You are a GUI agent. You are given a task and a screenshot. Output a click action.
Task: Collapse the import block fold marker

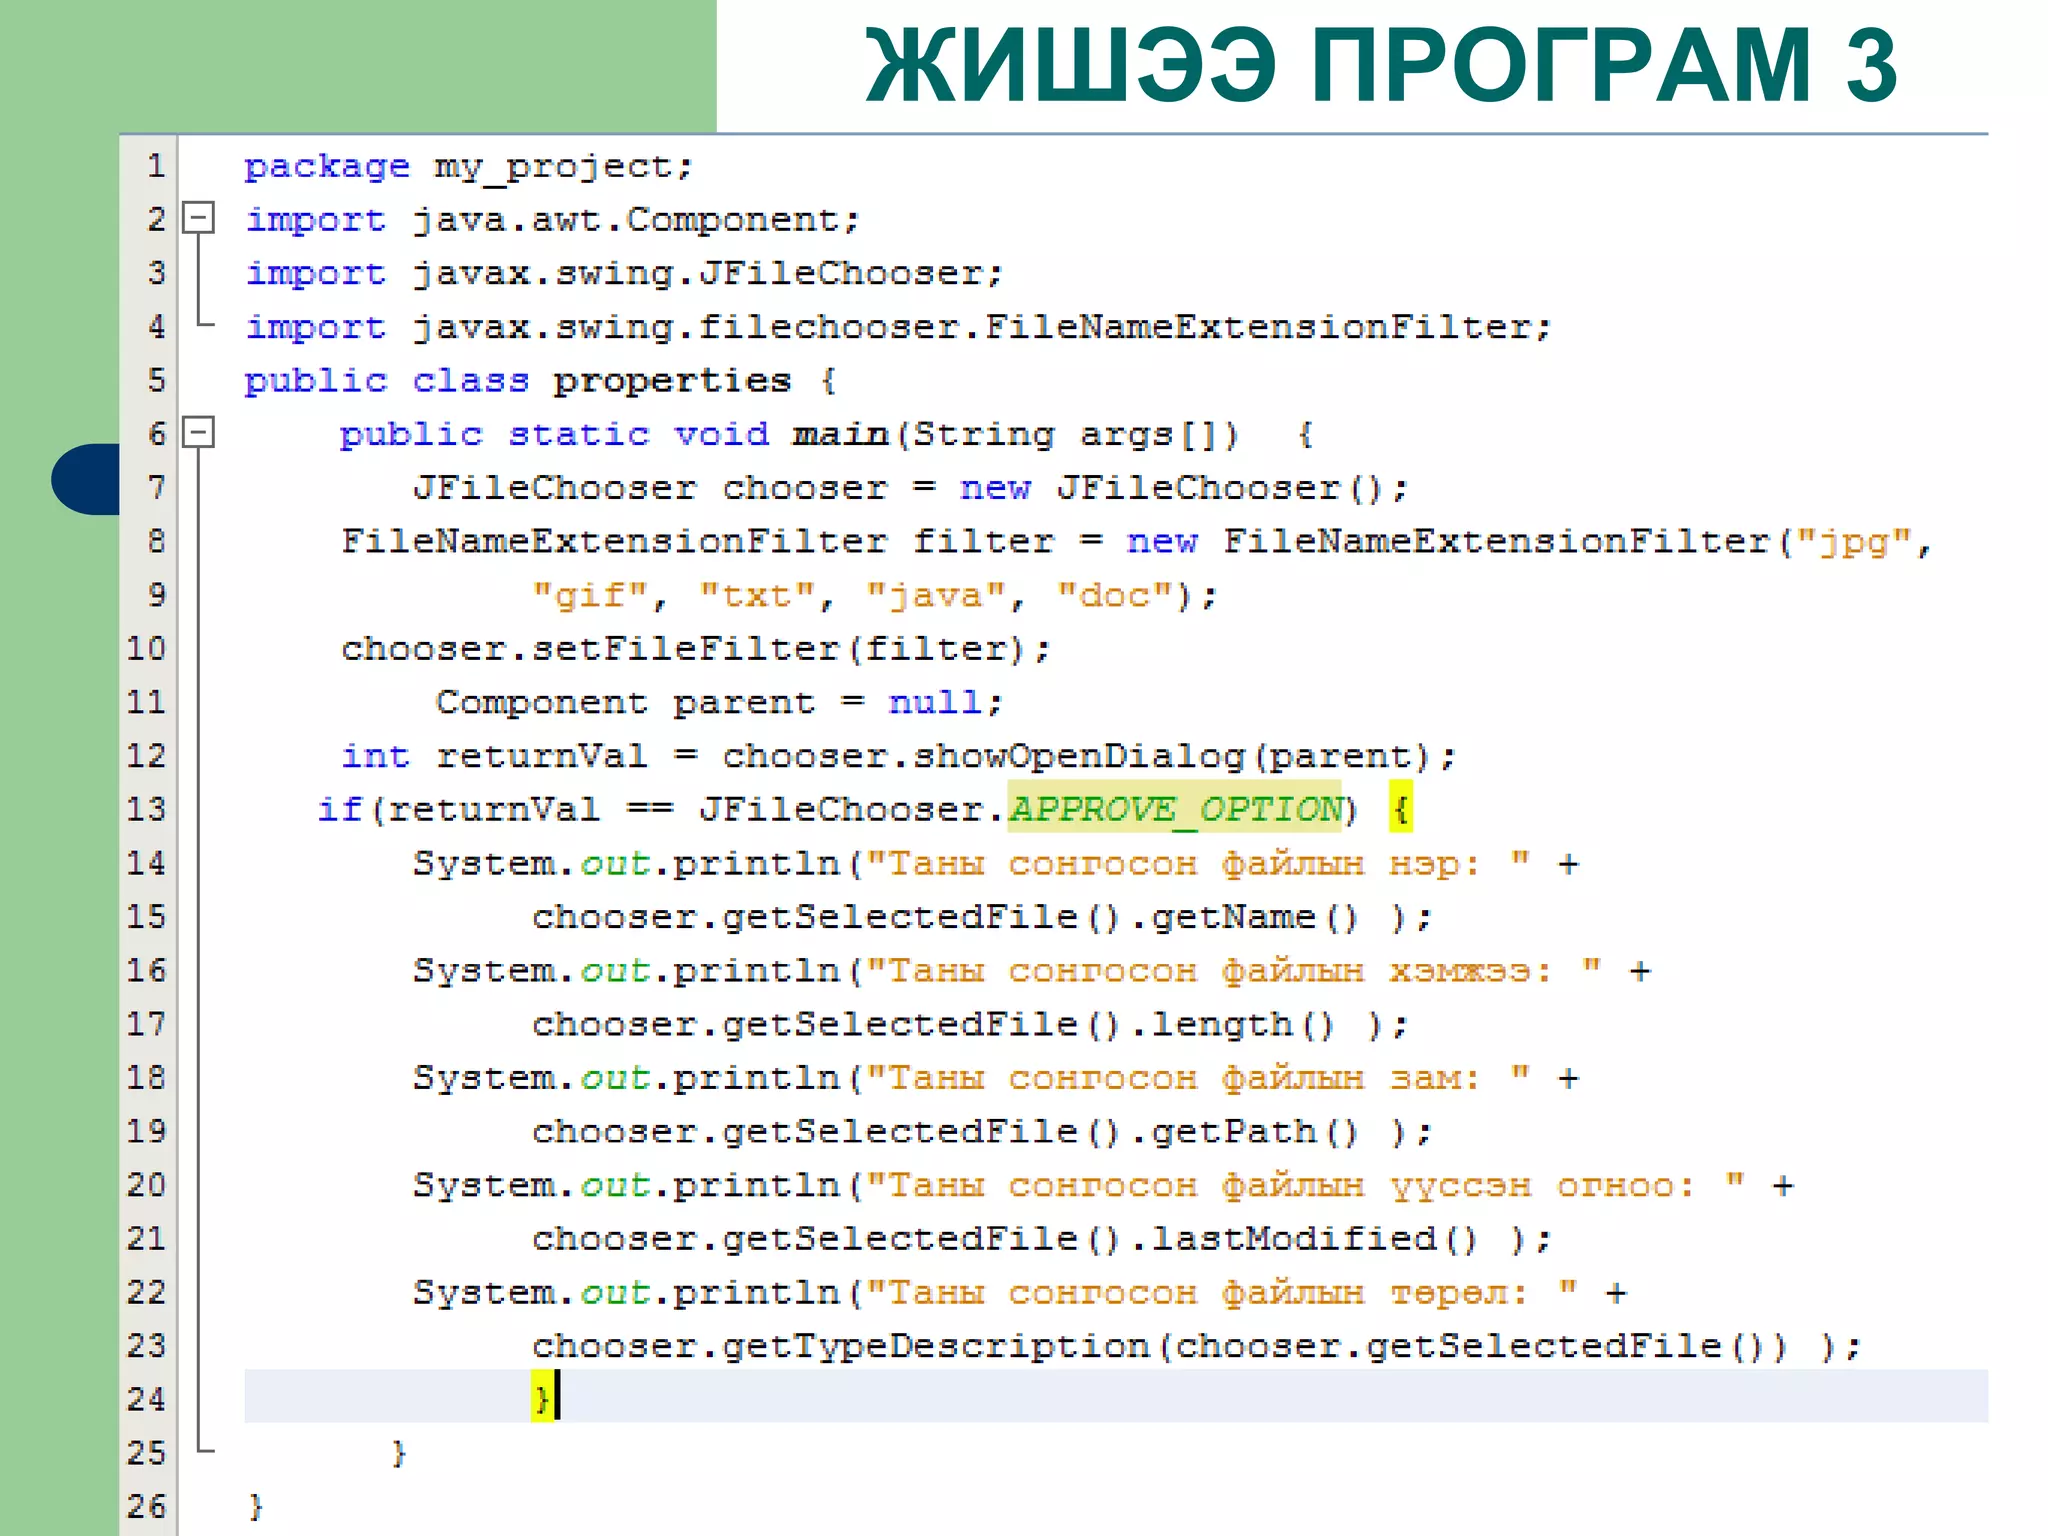(x=199, y=218)
